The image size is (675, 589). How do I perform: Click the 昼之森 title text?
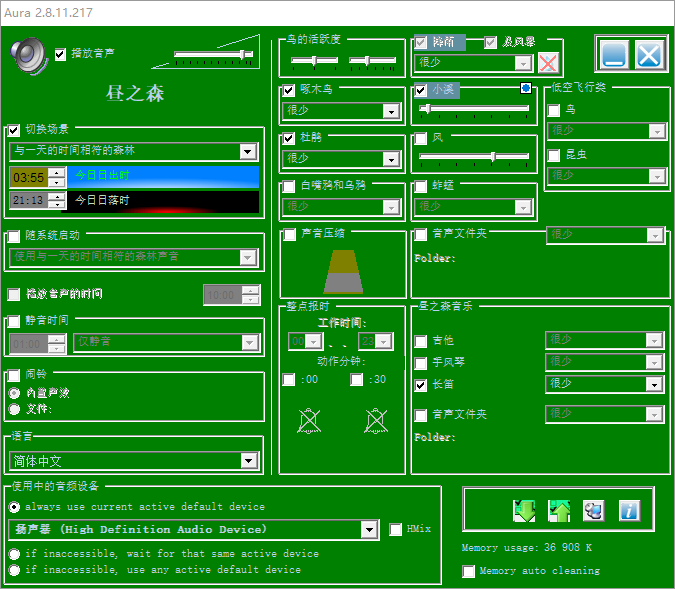point(135,93)
